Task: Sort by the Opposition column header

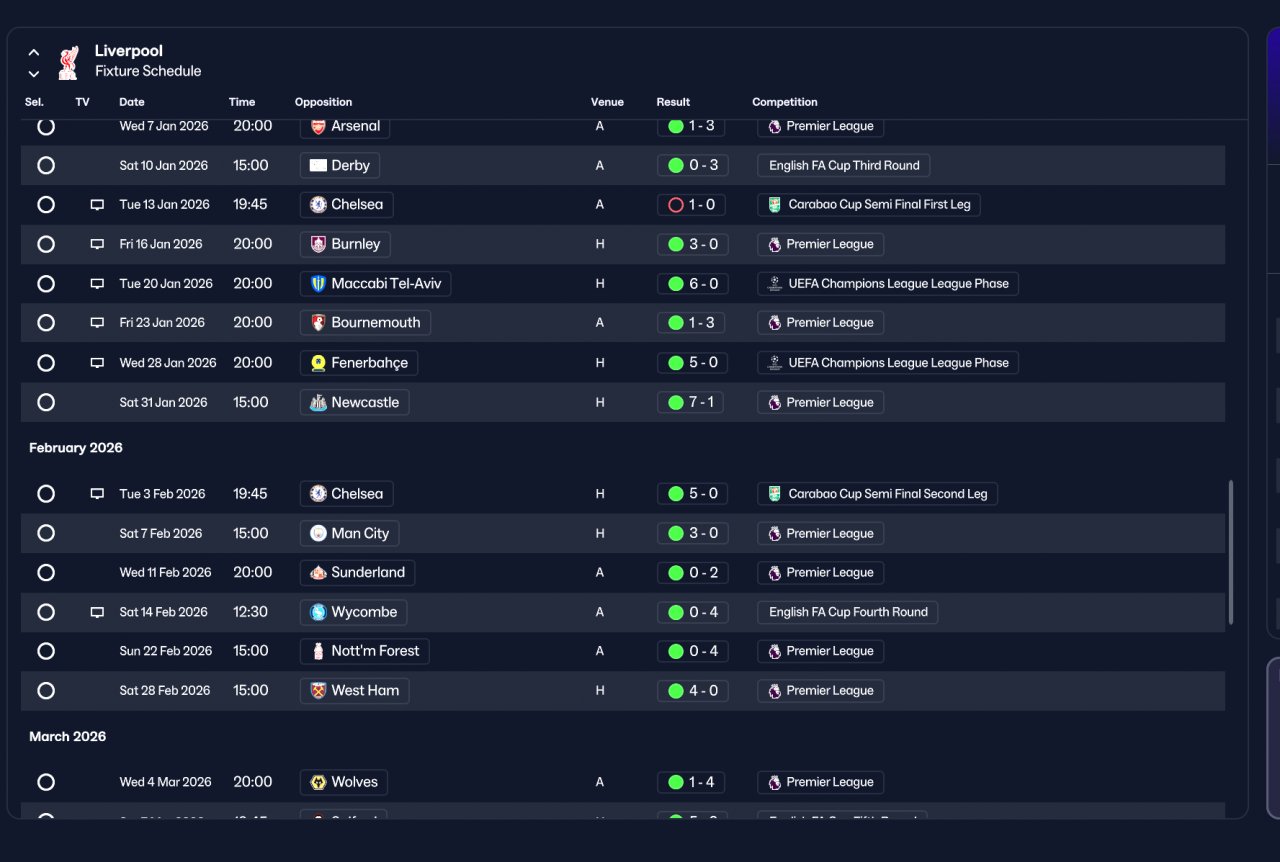Action: click(x=323, y=102)
